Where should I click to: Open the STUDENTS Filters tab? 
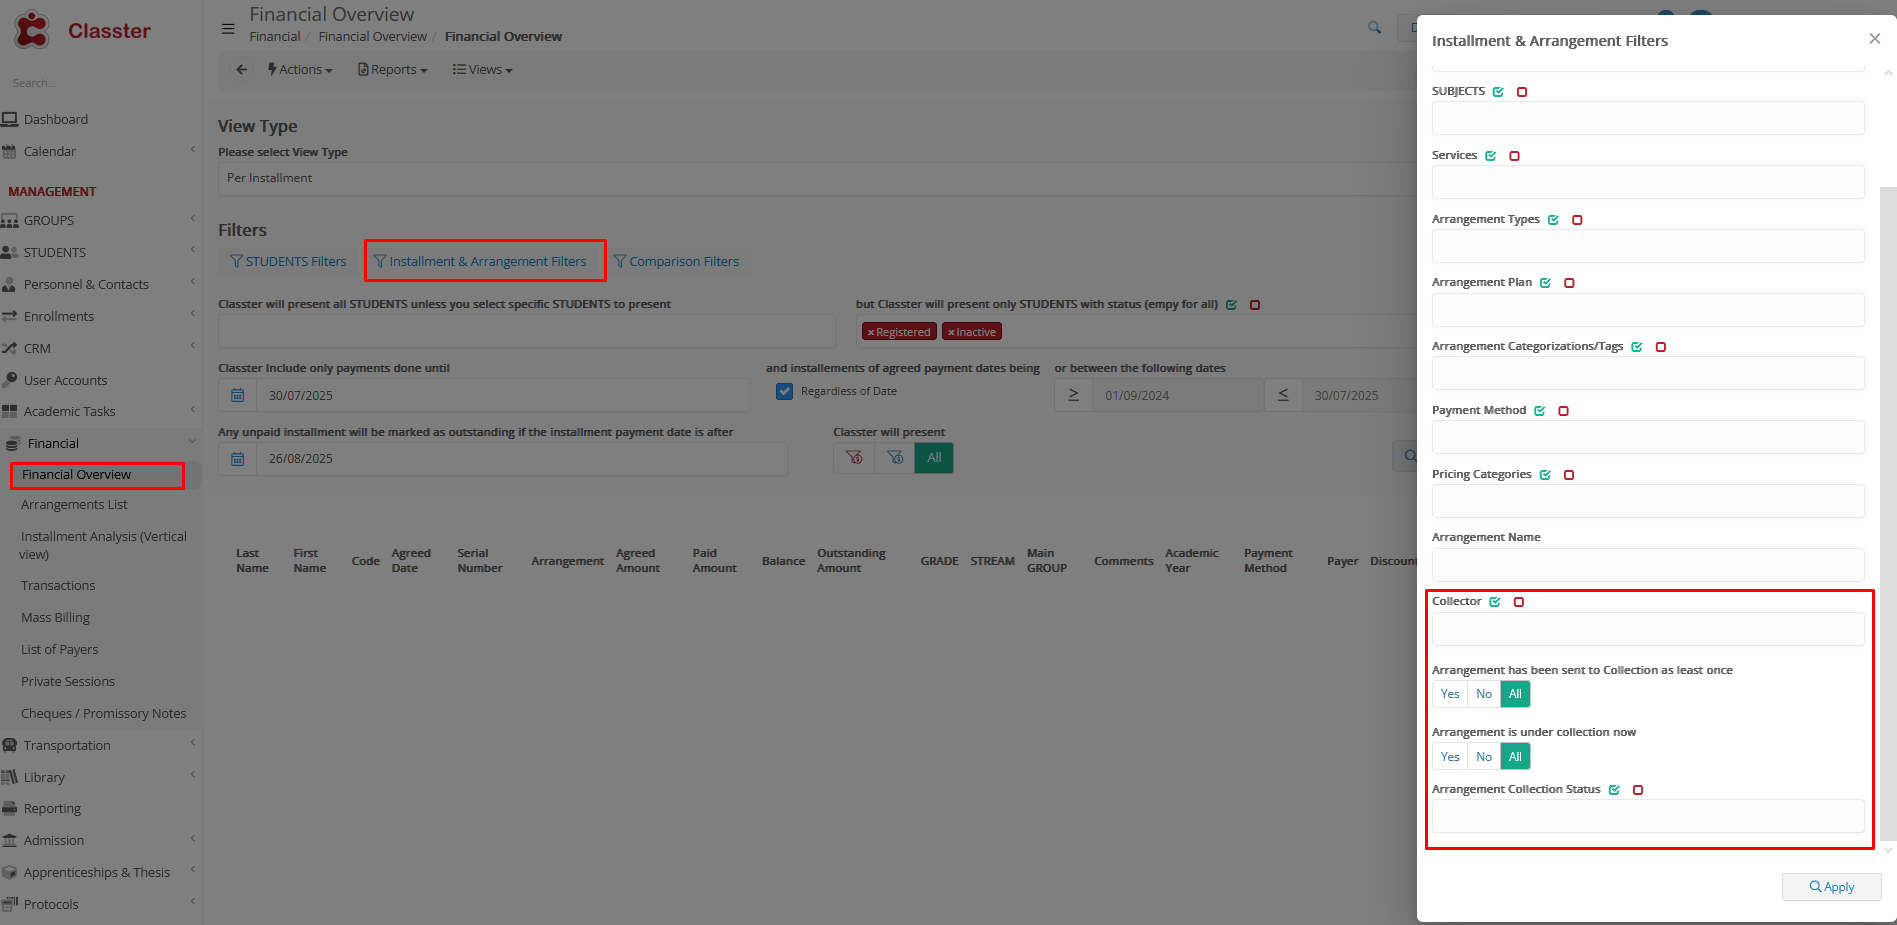[288, 262]
